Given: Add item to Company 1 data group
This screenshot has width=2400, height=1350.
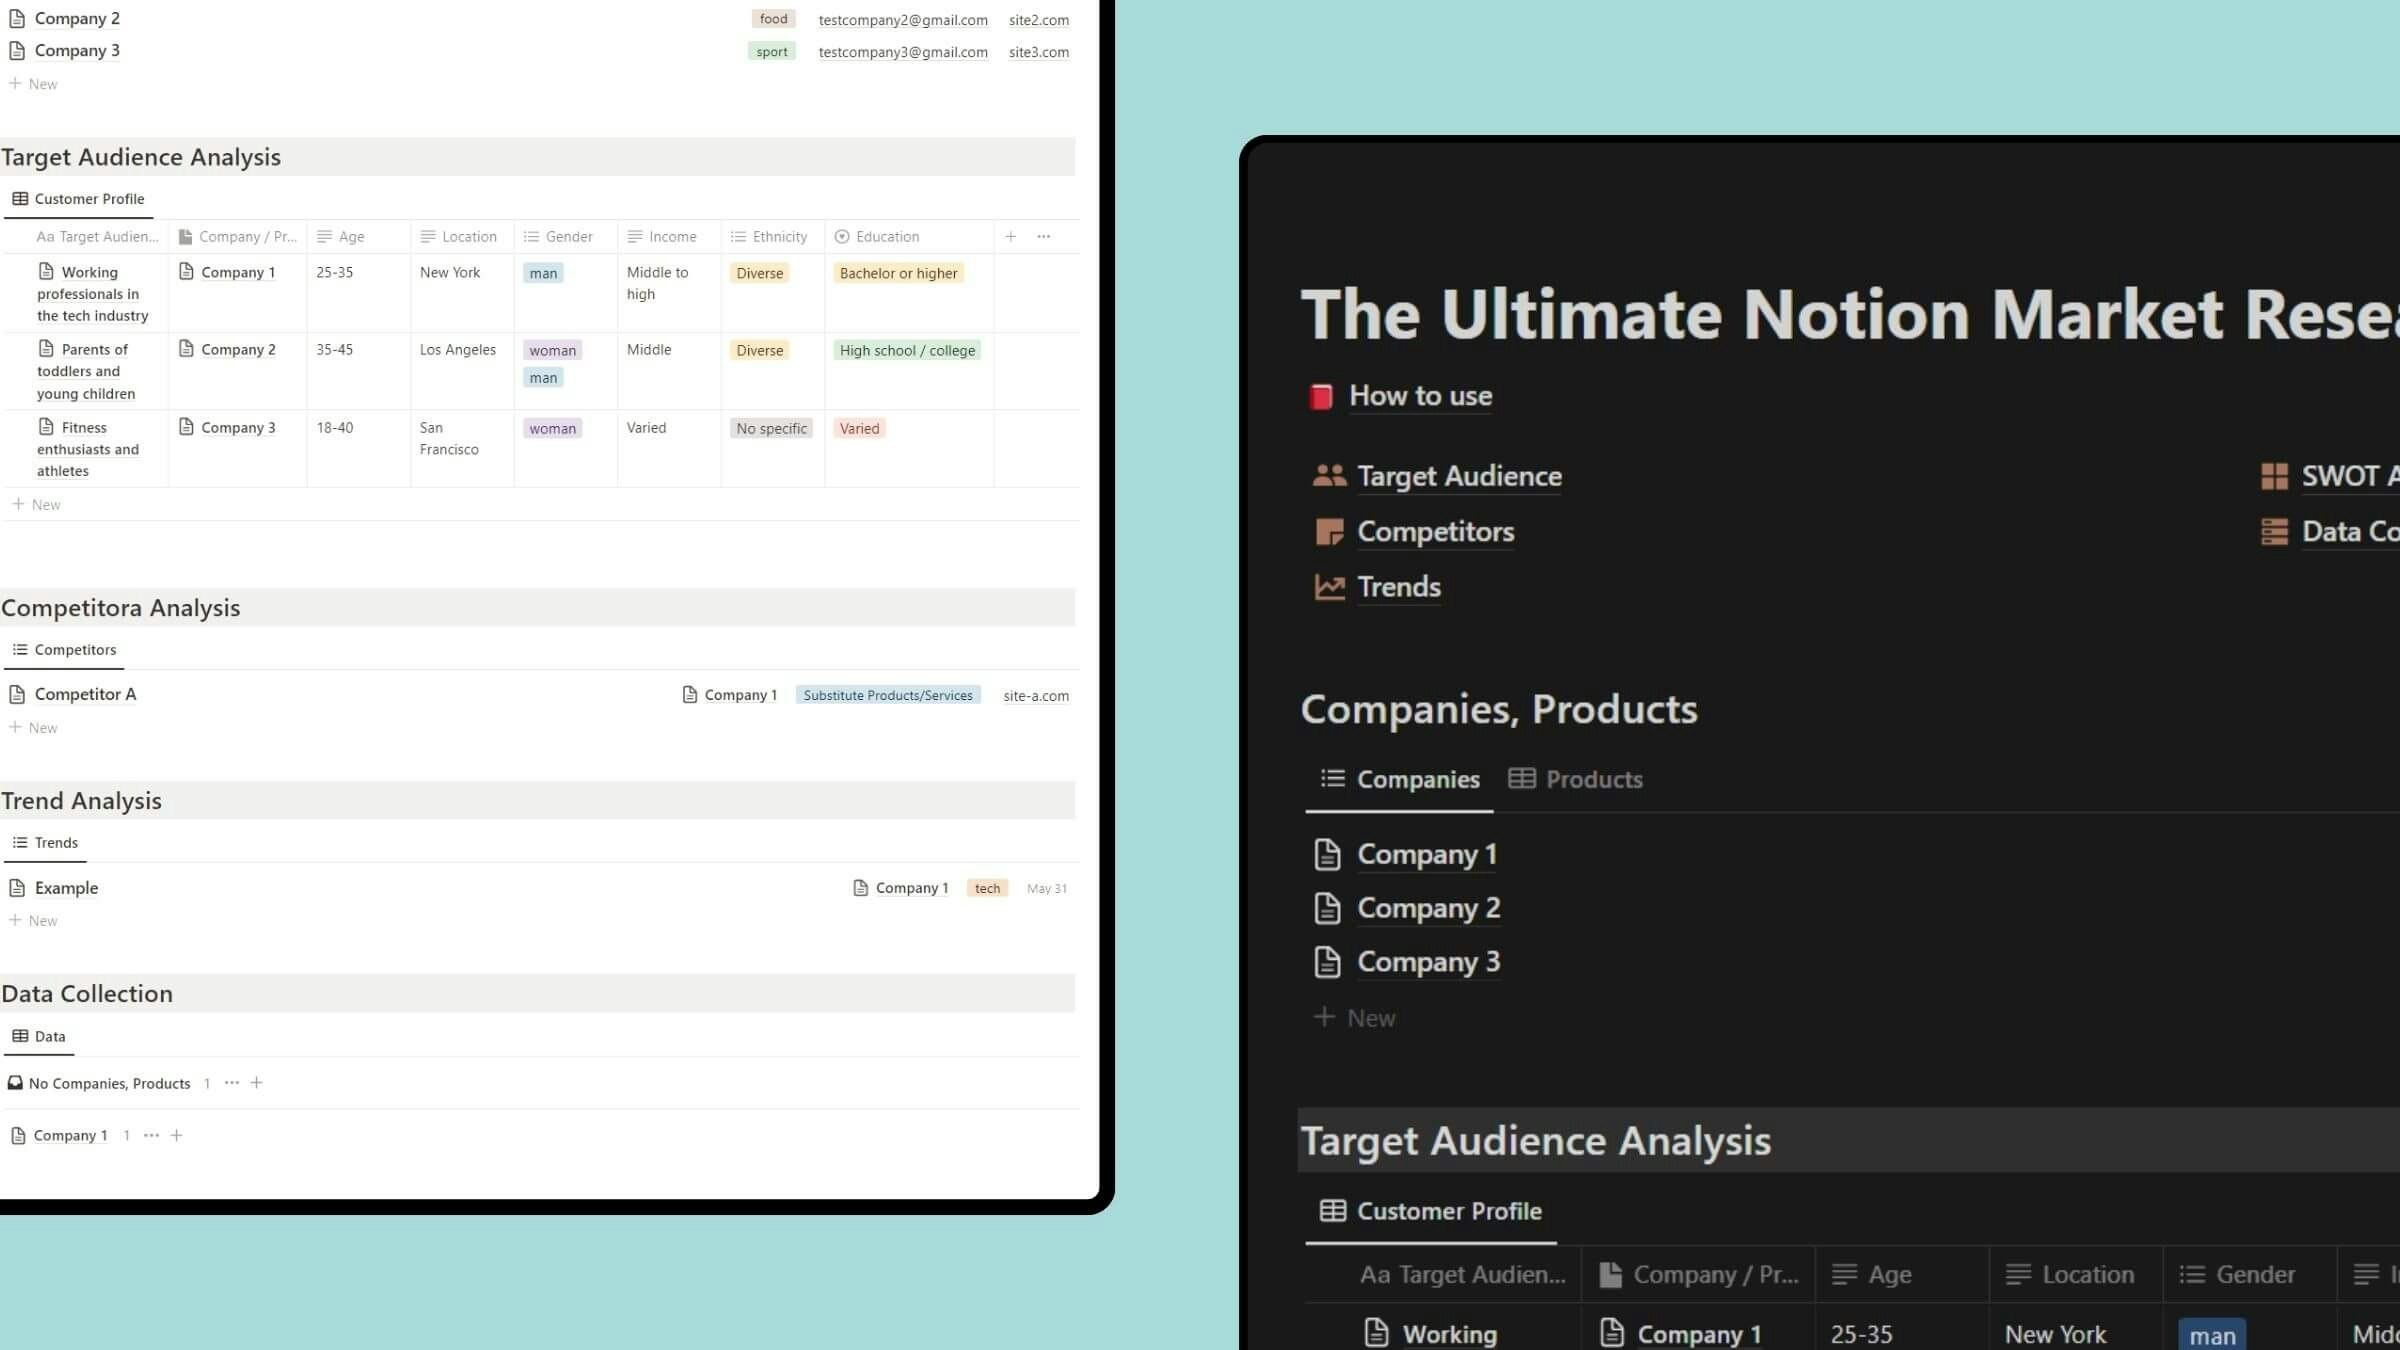Looking at the screenshot, I should pyautogui.click(x=176, y=1135).
